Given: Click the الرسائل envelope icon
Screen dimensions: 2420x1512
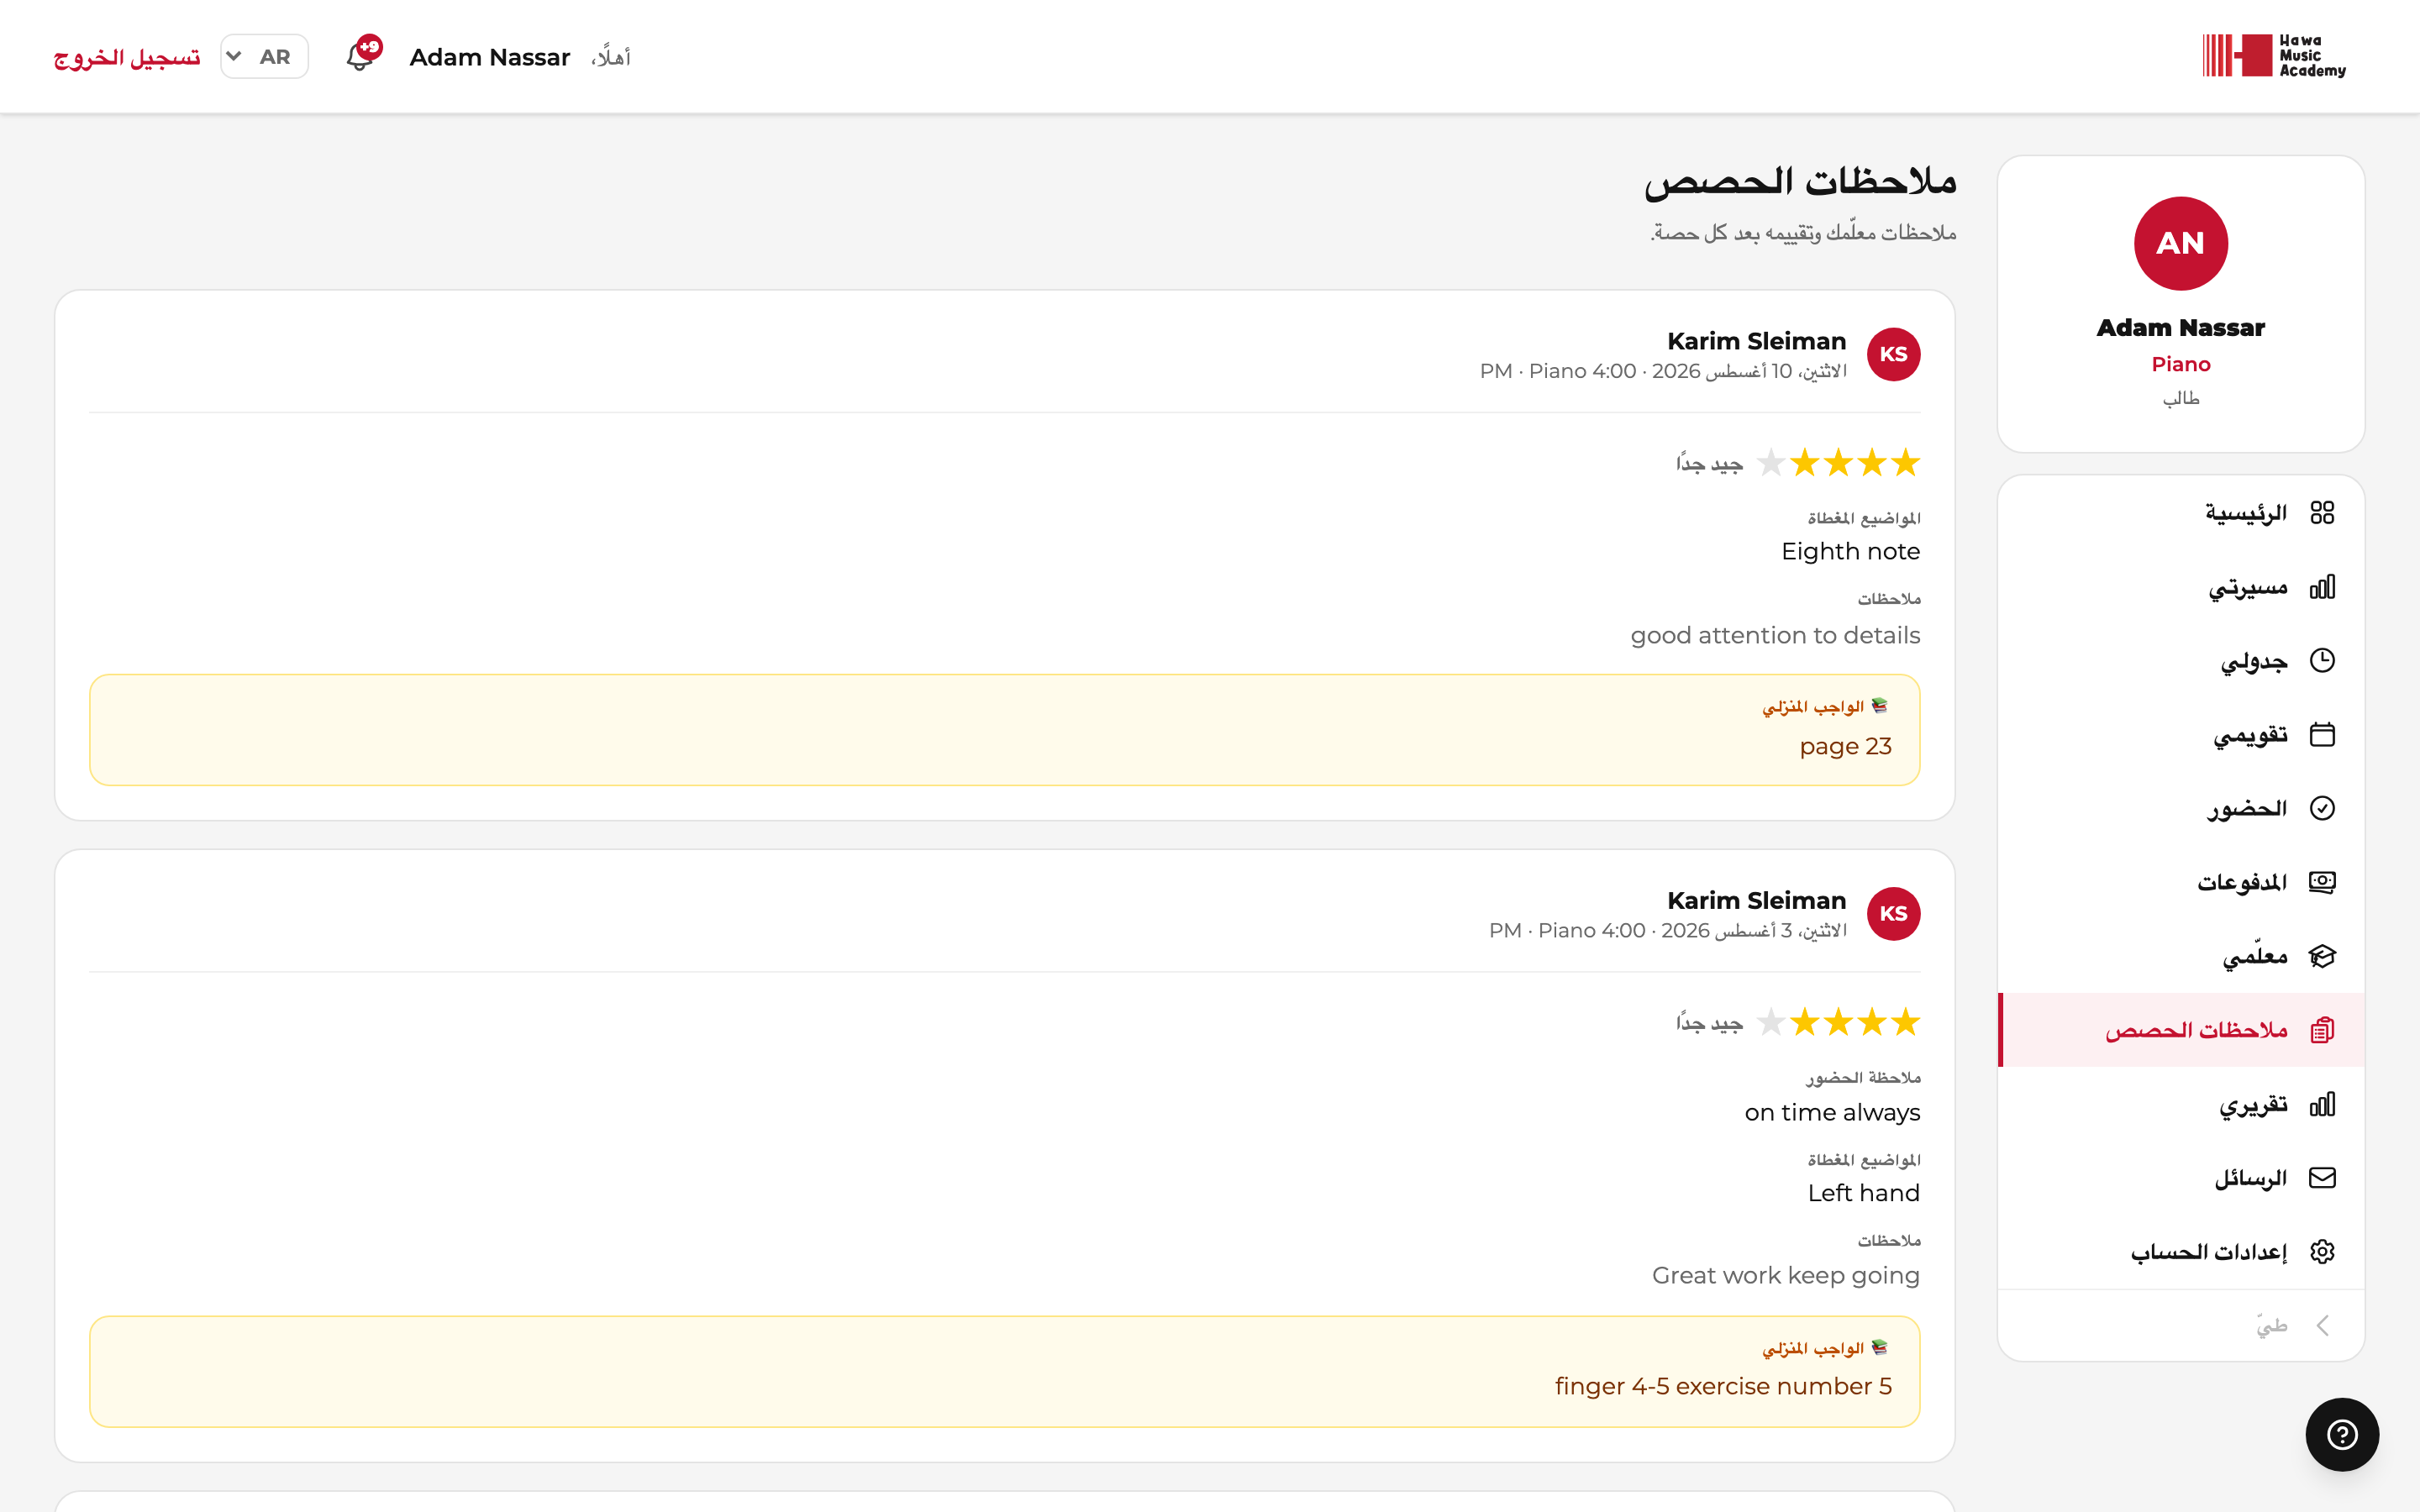Looking at the screenshot, I should coord(2322,1178).
